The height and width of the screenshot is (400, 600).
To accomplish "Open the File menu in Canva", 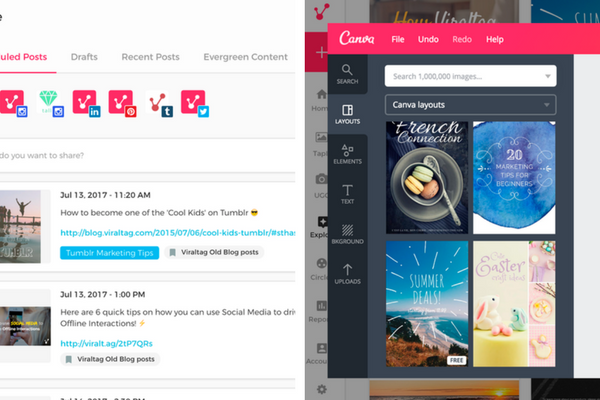I will click(398, 39).
